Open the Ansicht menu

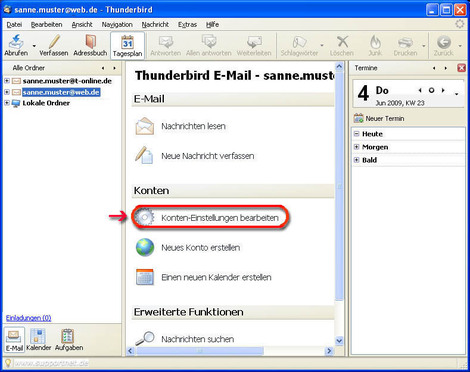click(x=82, y=24)
